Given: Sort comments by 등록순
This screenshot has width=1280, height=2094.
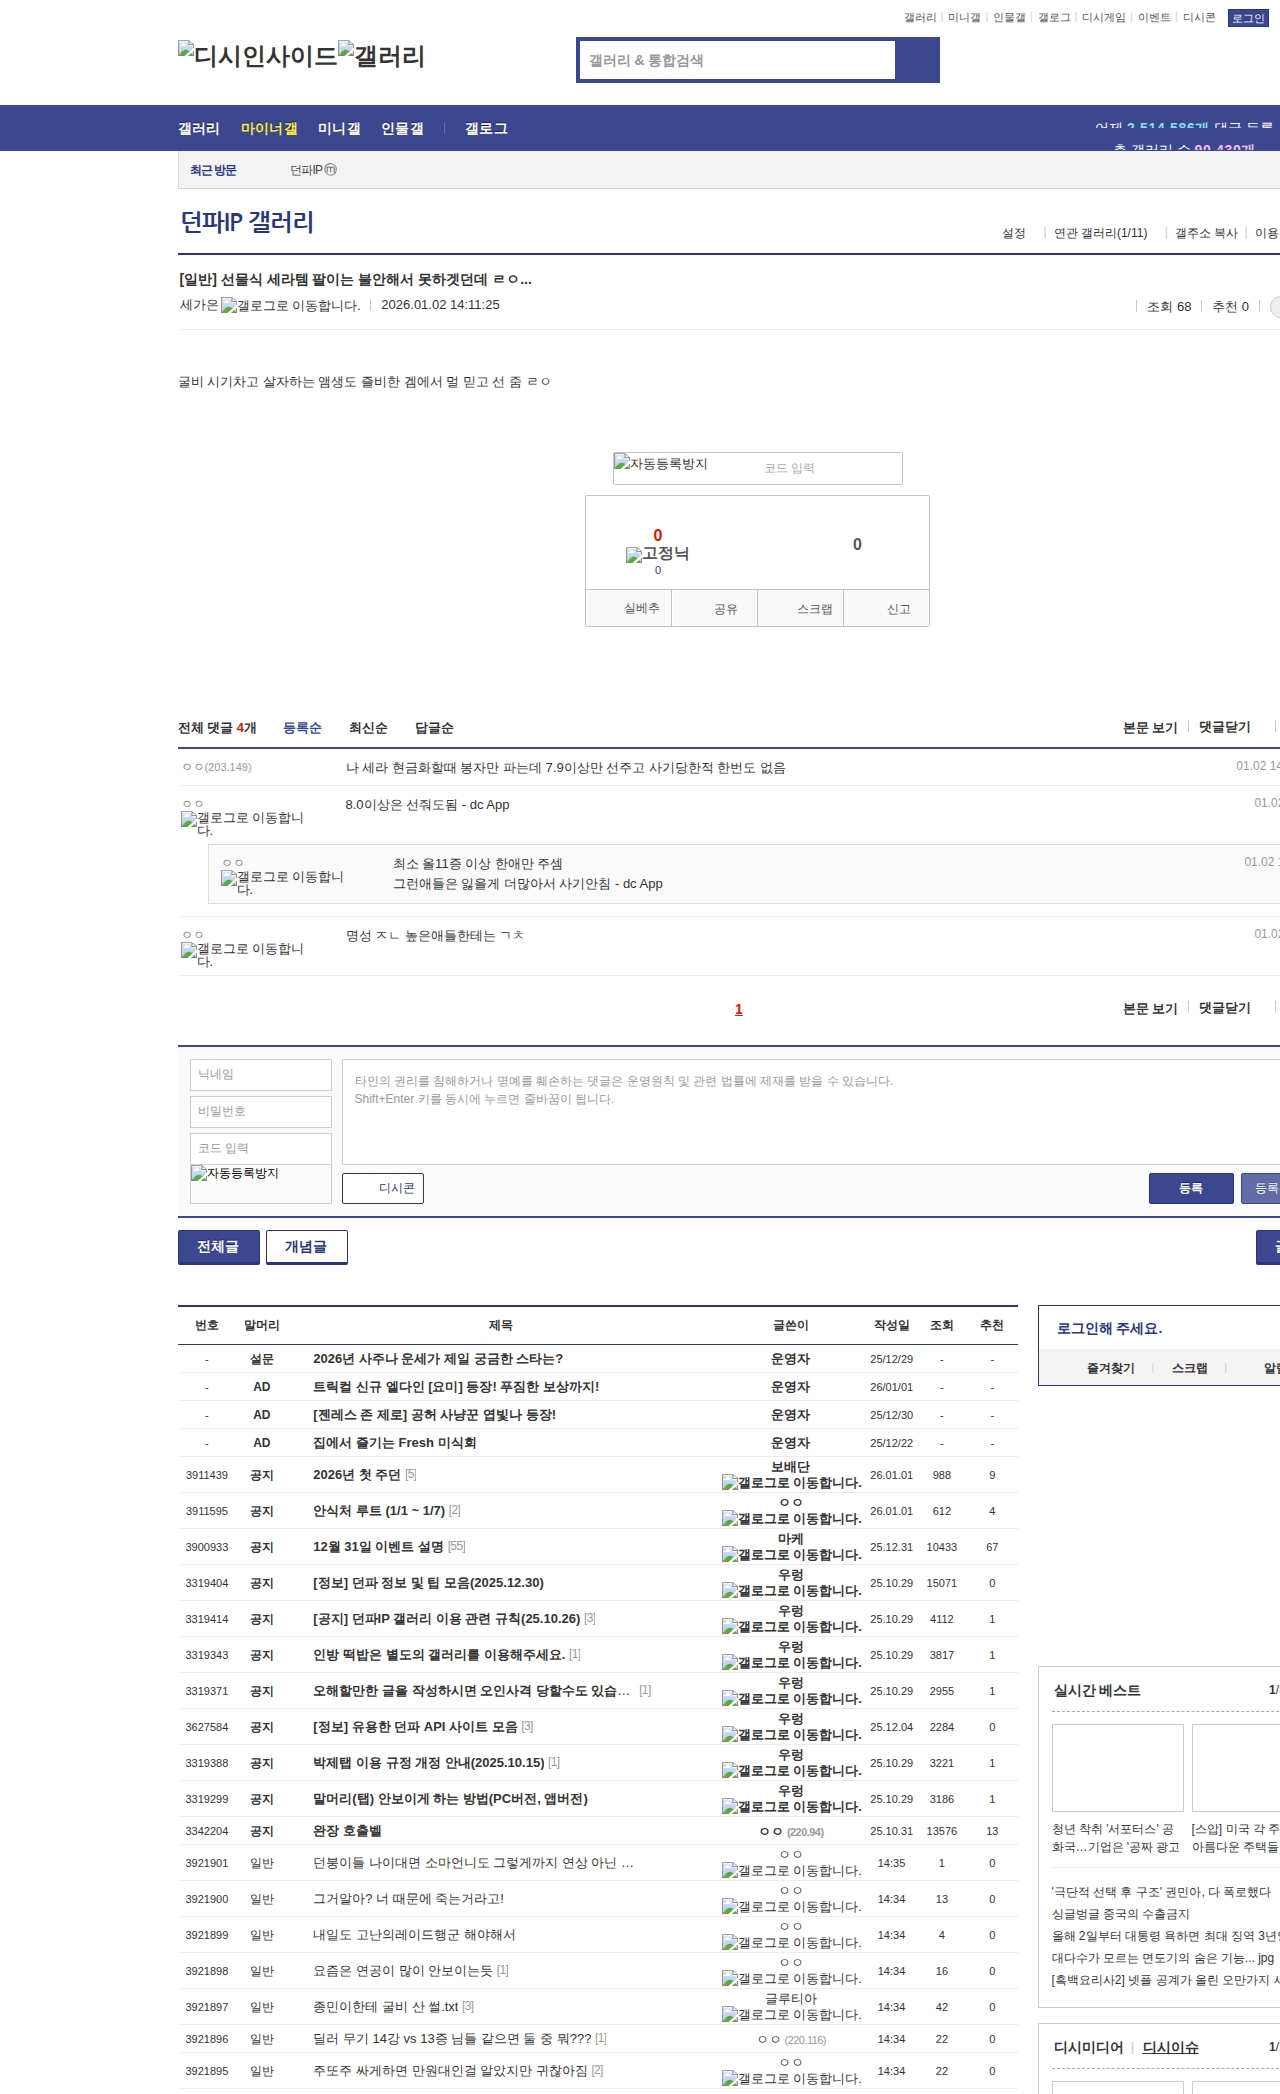Looking at the screenshot, I should tap(302, 728).
